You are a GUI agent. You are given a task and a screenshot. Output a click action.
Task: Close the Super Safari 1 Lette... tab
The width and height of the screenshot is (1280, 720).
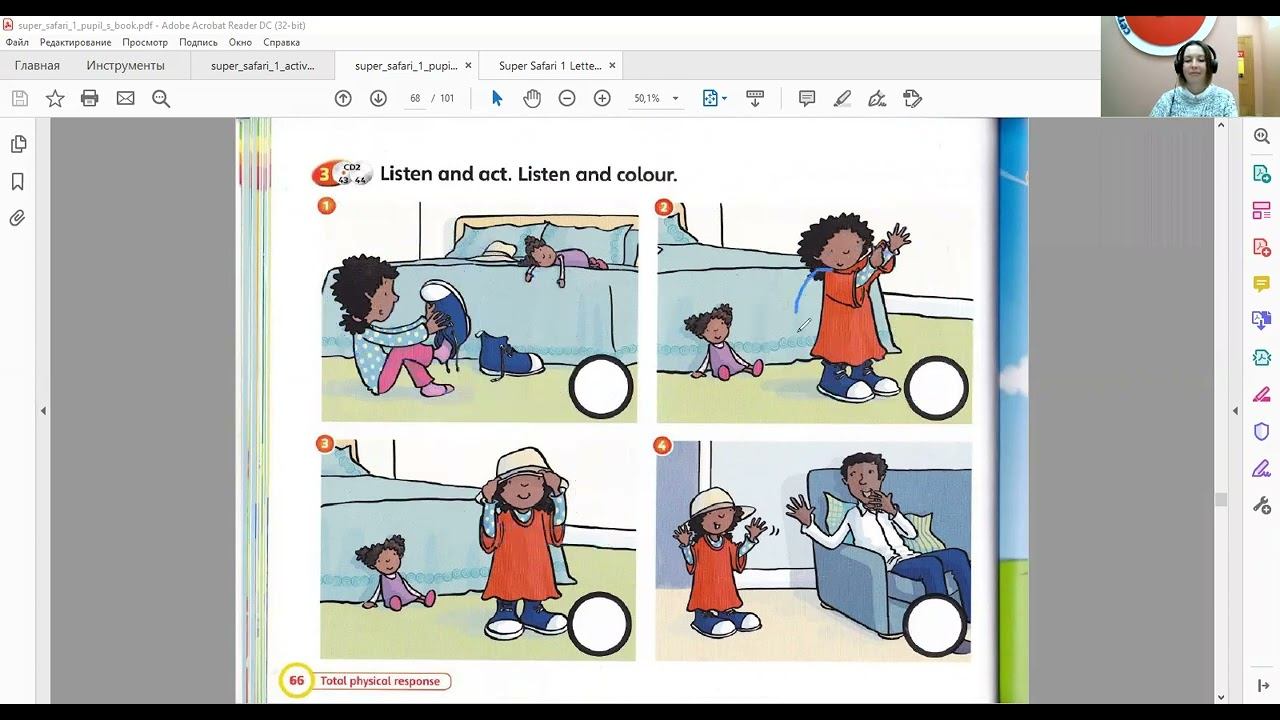(612, 66)
